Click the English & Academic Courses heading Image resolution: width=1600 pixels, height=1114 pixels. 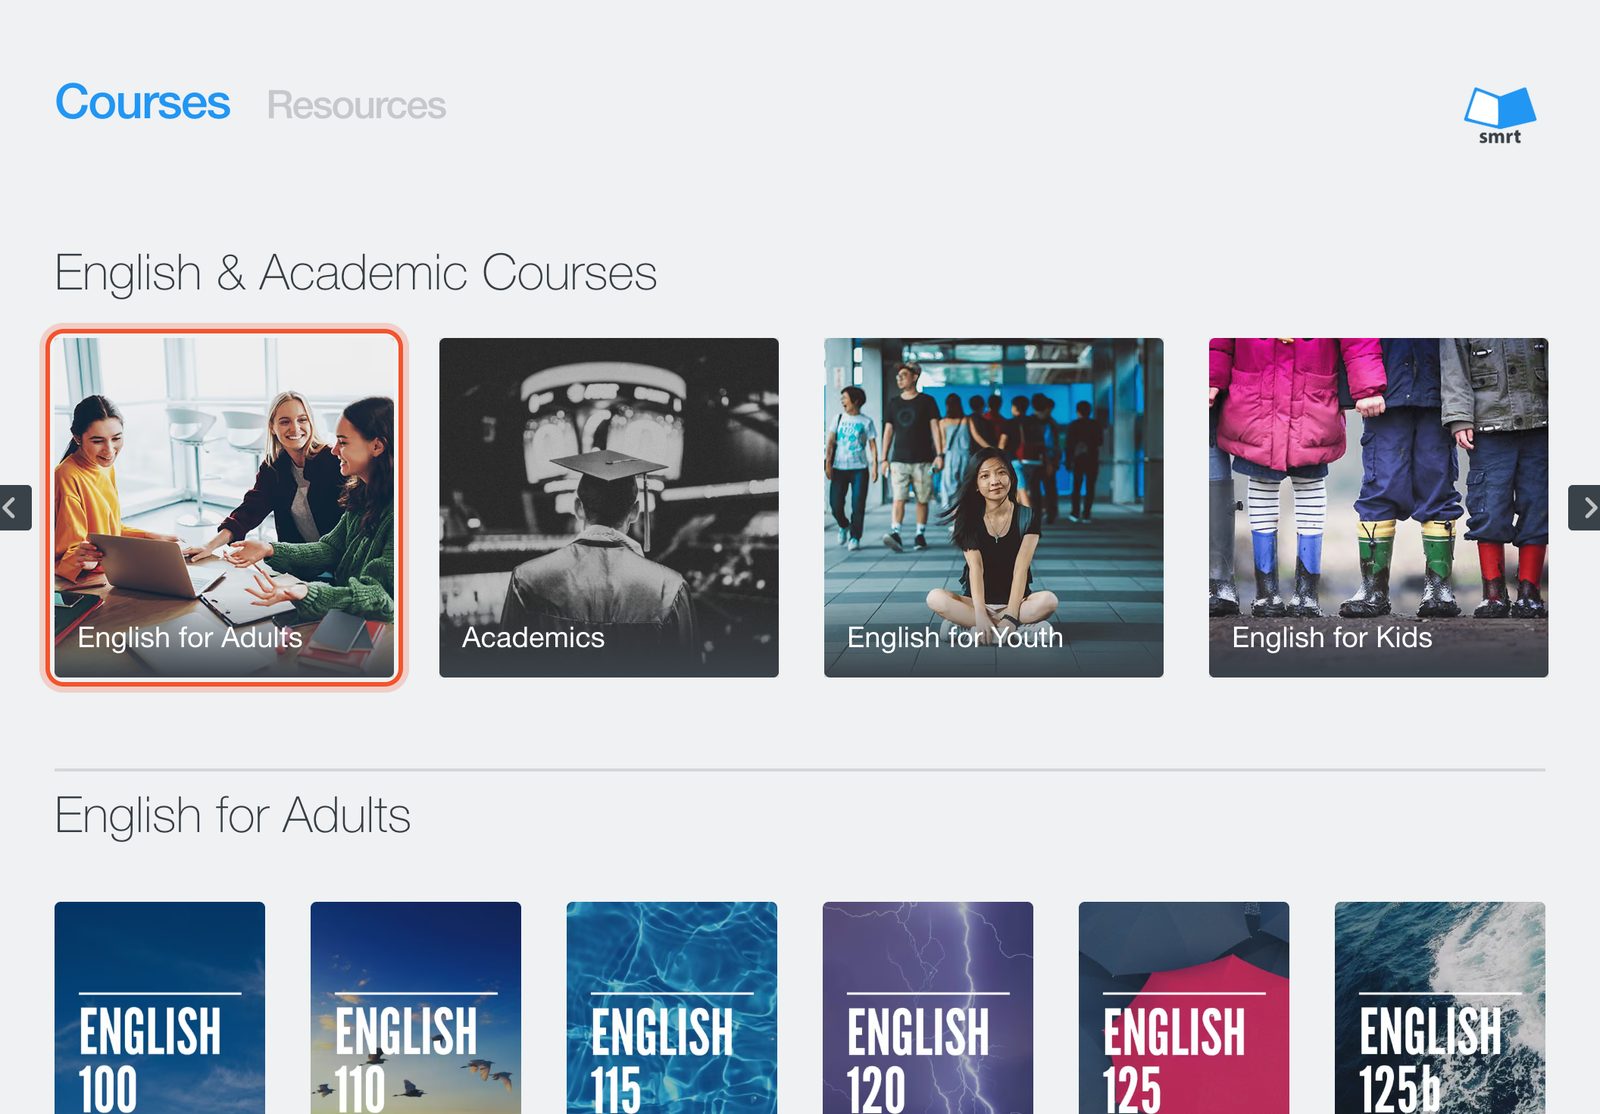pyautogui.click(x=356, y=272)
